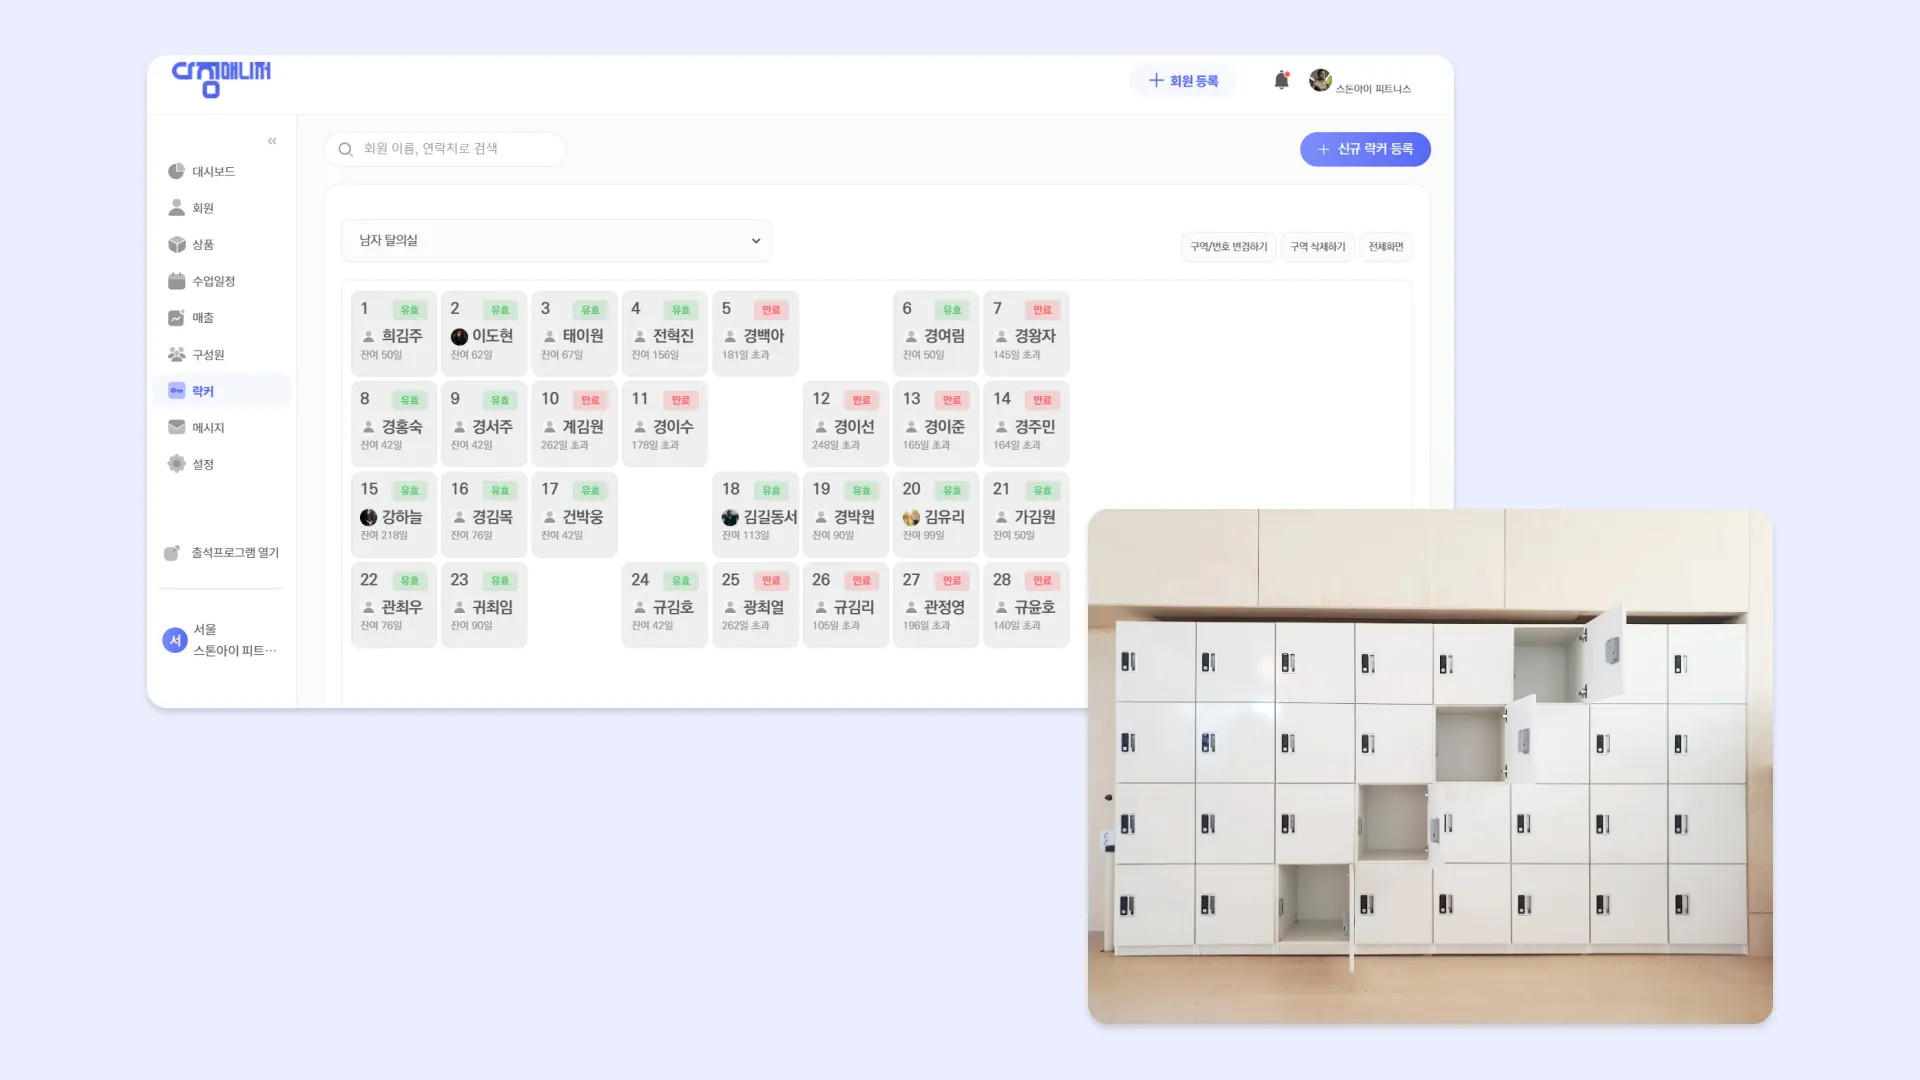Click the 신규 락커 등록 button
1920x1080 pixels.
point(1365,149)
